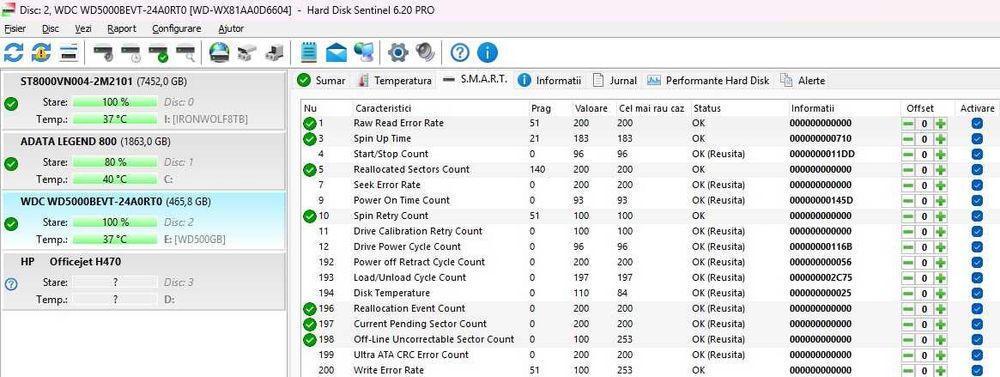Toggle Activare checkbox for Disk Temperature
1000x377 pixels.
(x=977, y=293)
